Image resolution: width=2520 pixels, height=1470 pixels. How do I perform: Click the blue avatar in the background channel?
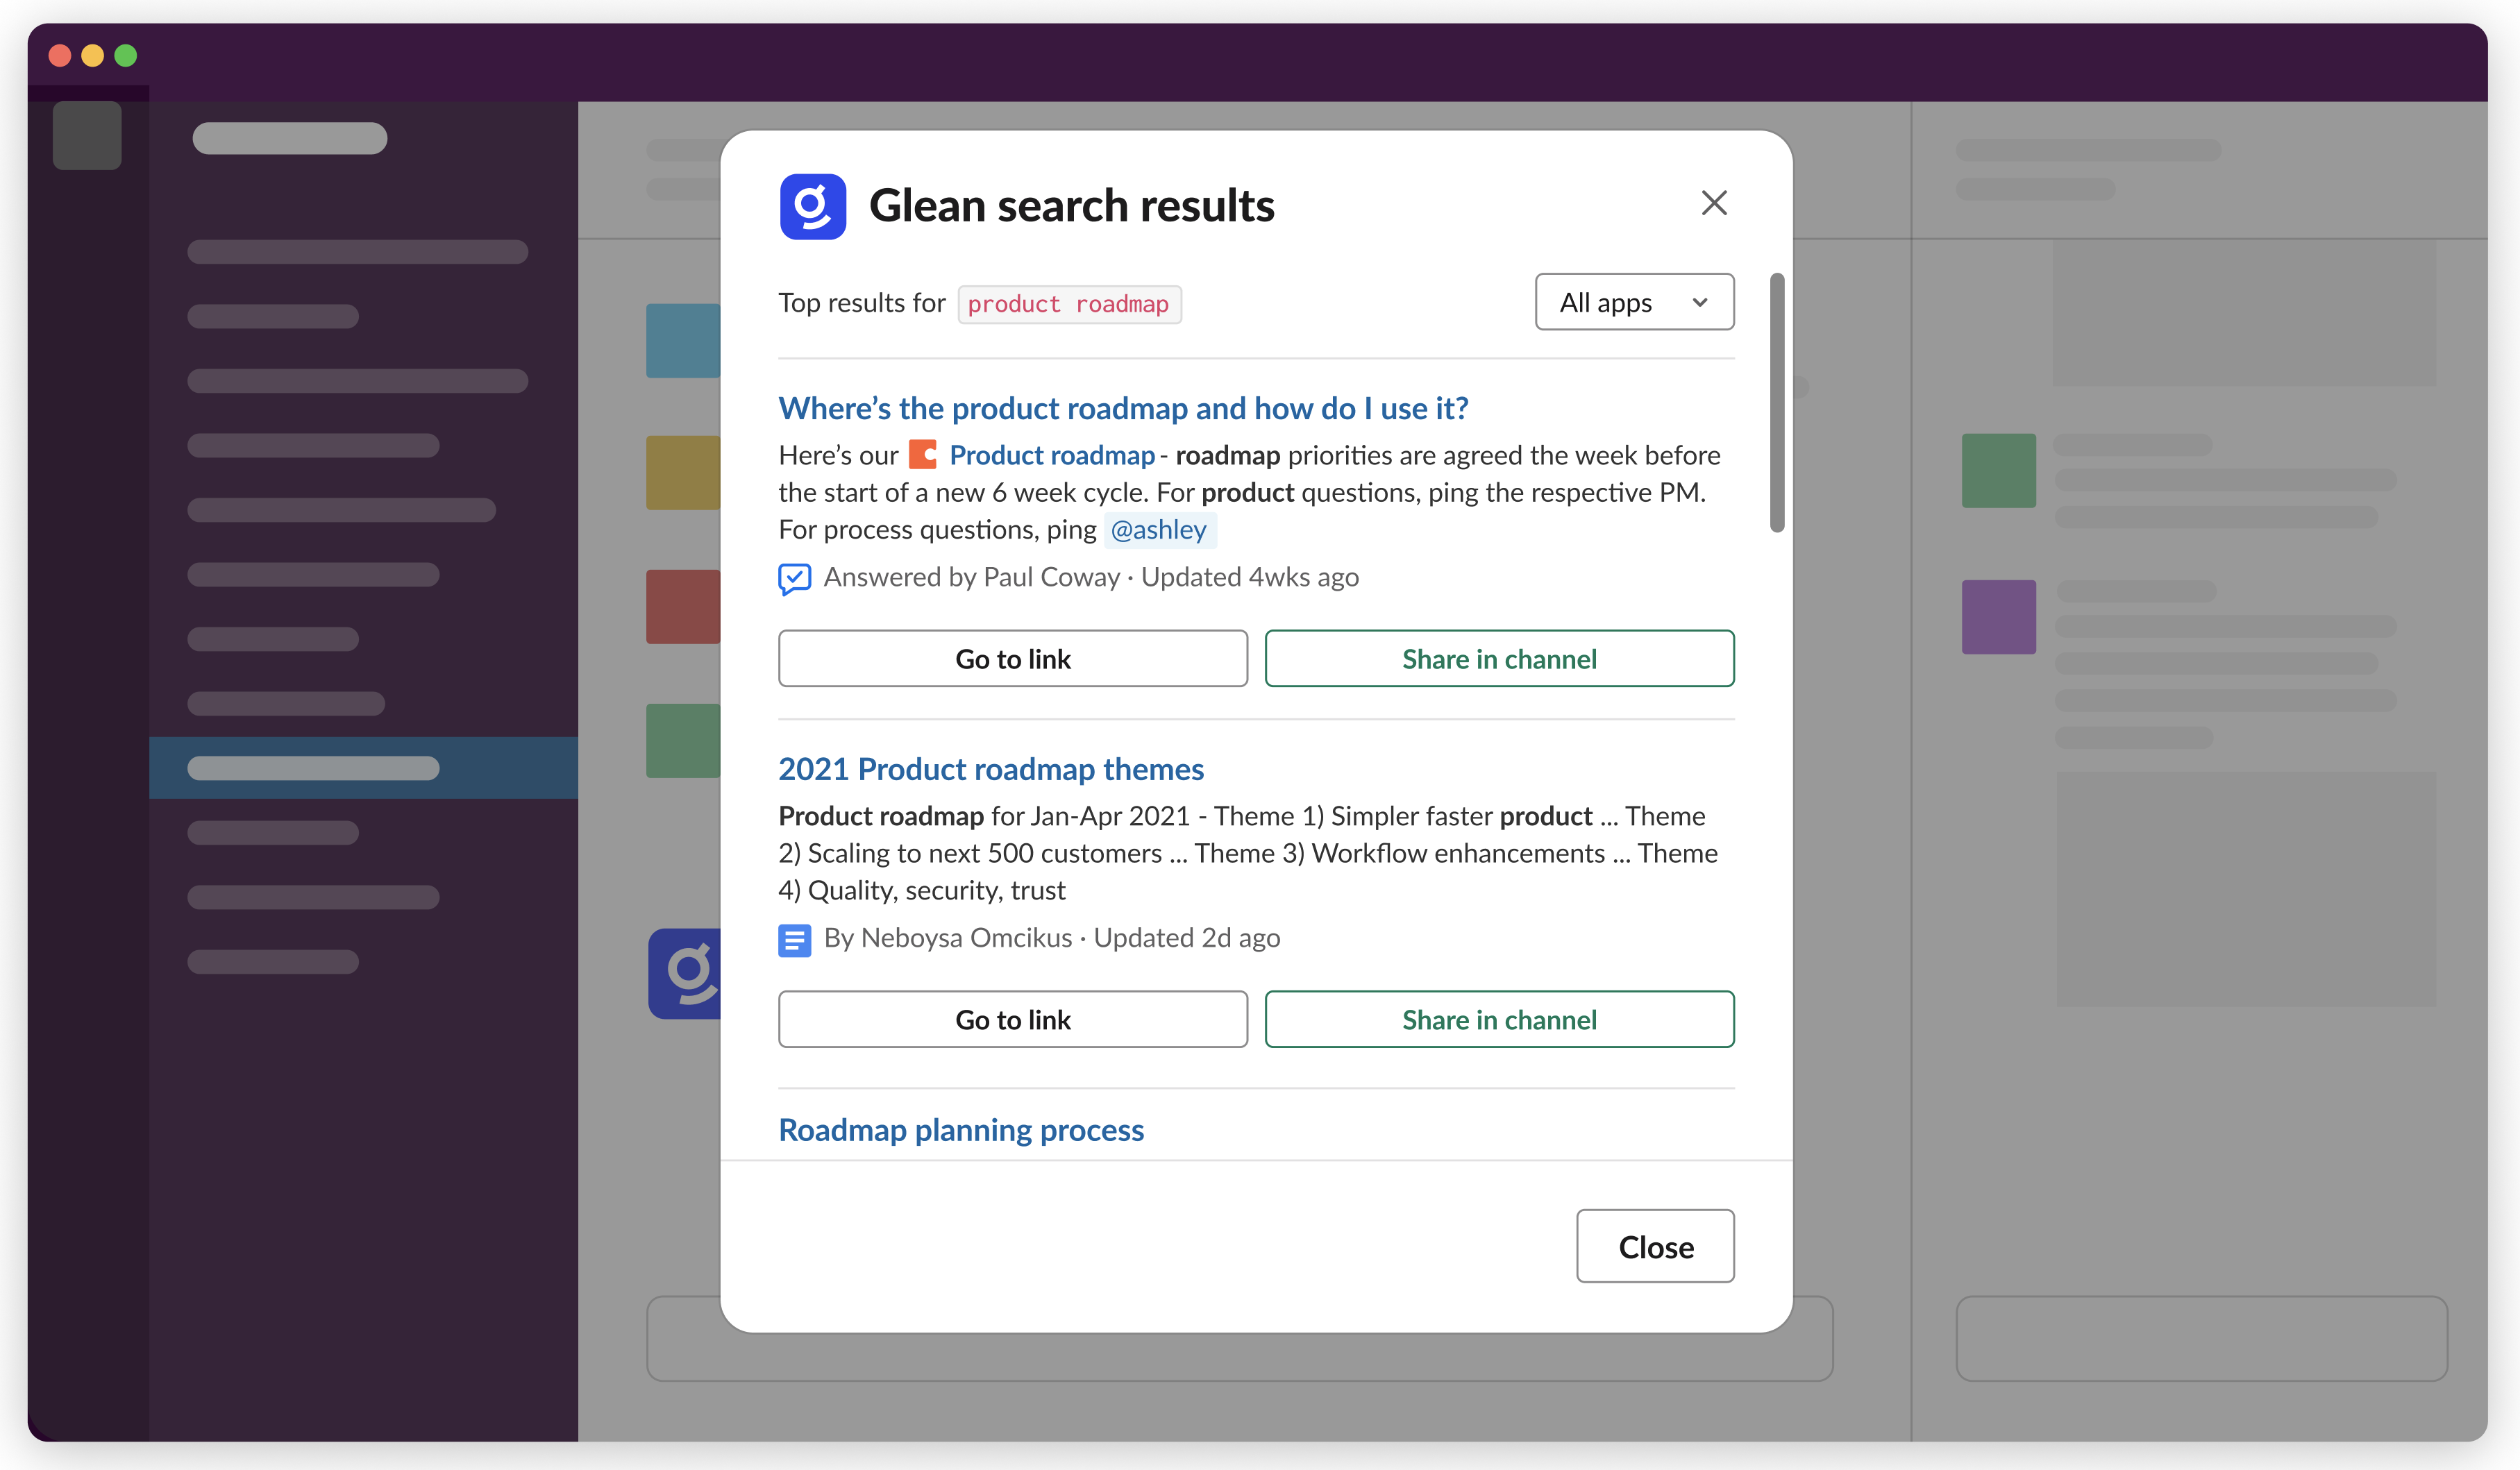(x=684, y=341)
